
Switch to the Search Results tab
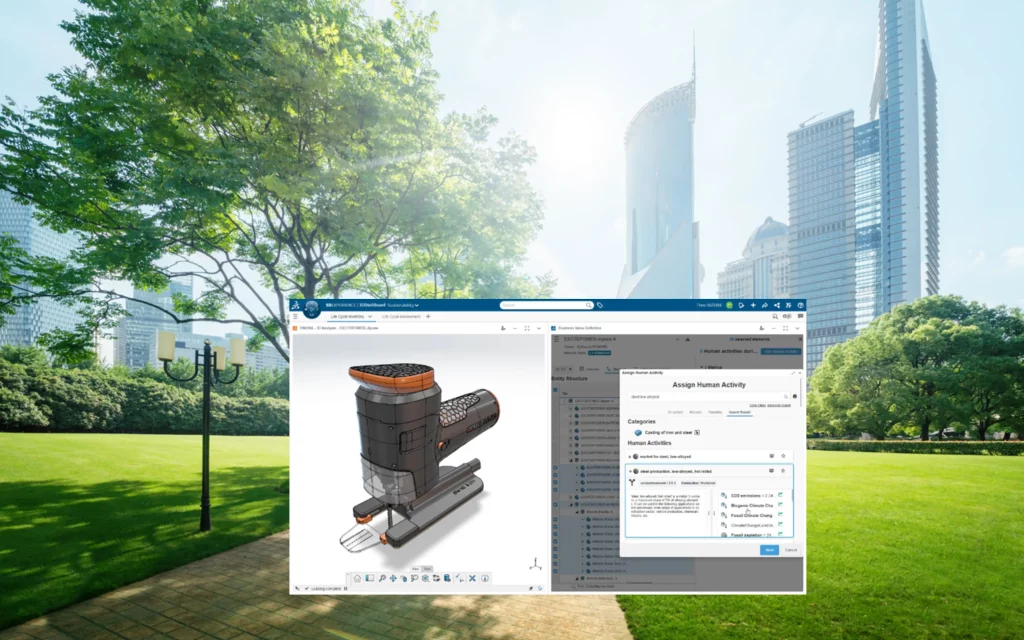[739, 412]
